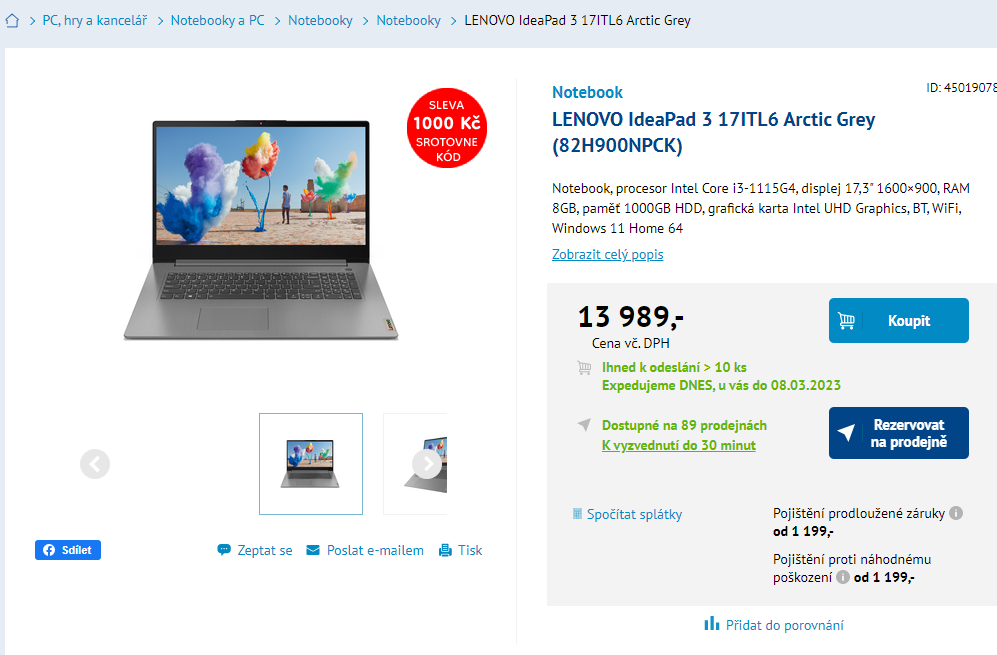Screen dimensions: 997x655
Task: Open Notebooky a PC breadcrumb
Action: pos(217,20)
